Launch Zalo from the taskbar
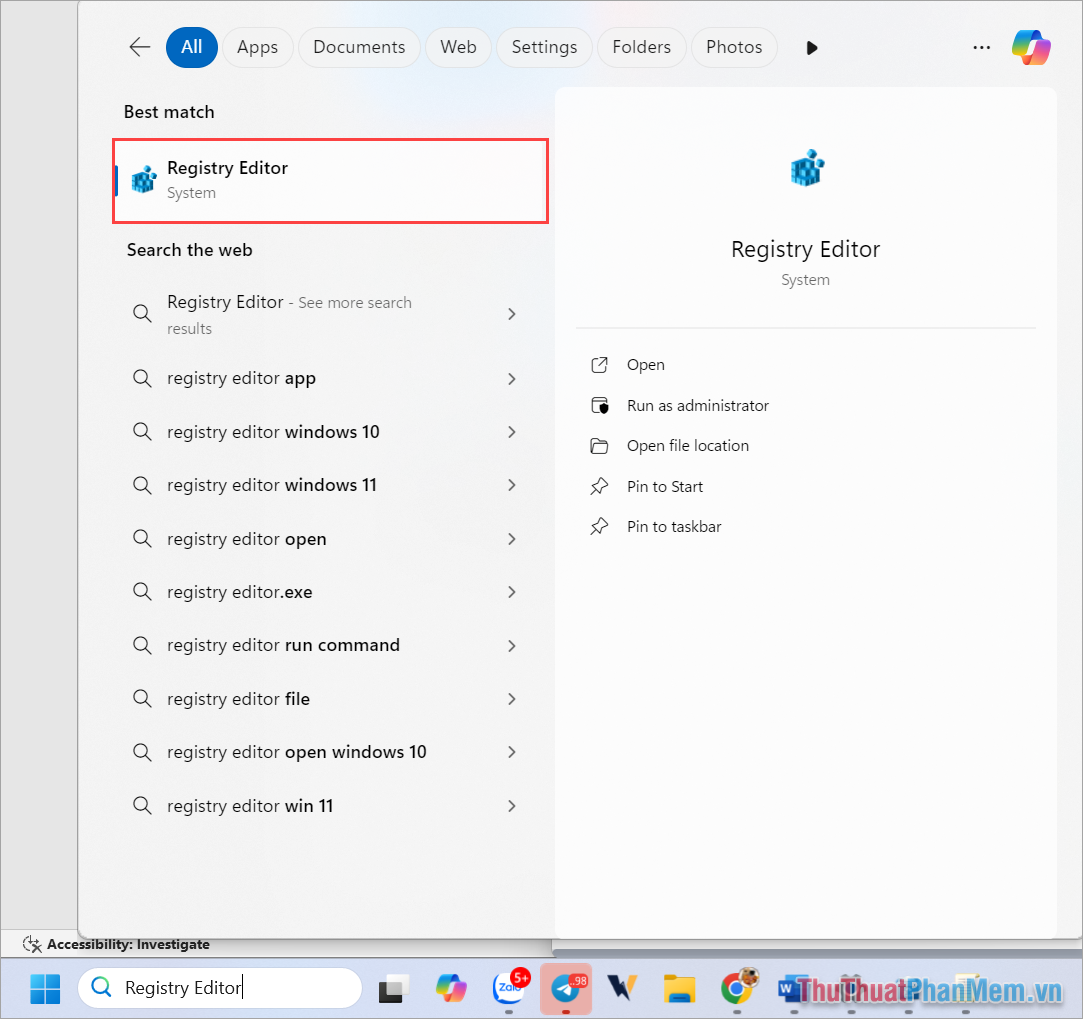The image size is (1083, 1019). tap(508, 989)
